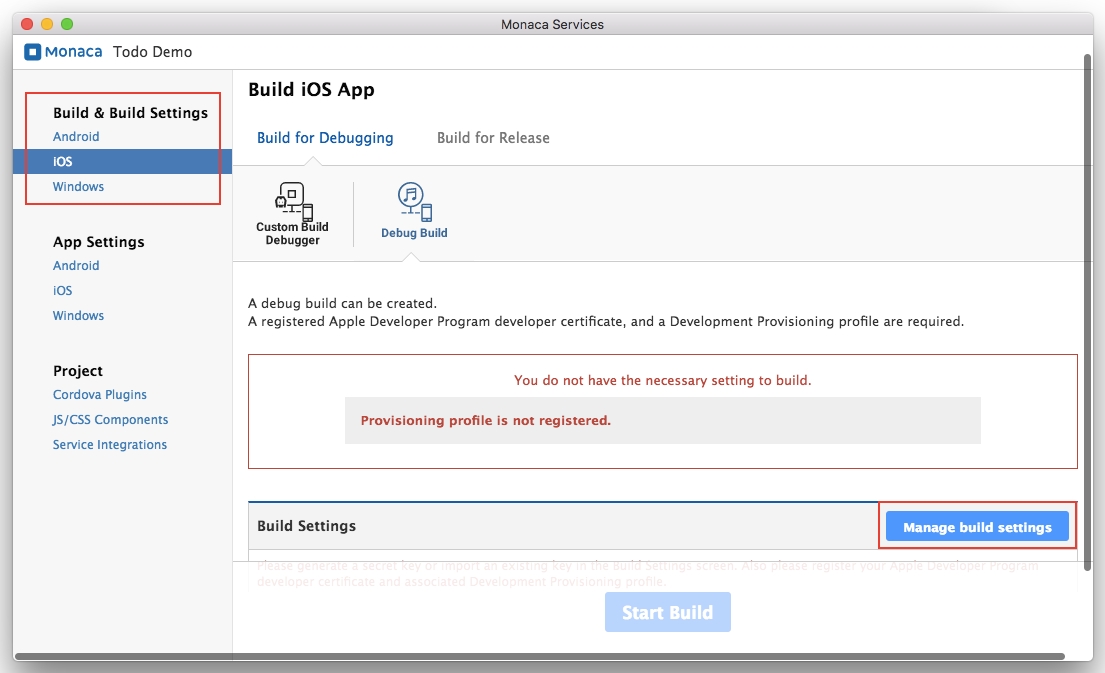Click the Build & Build Settings sidebar heading
This screenshot has width=1105, height=673.
(x=130, y=113)
